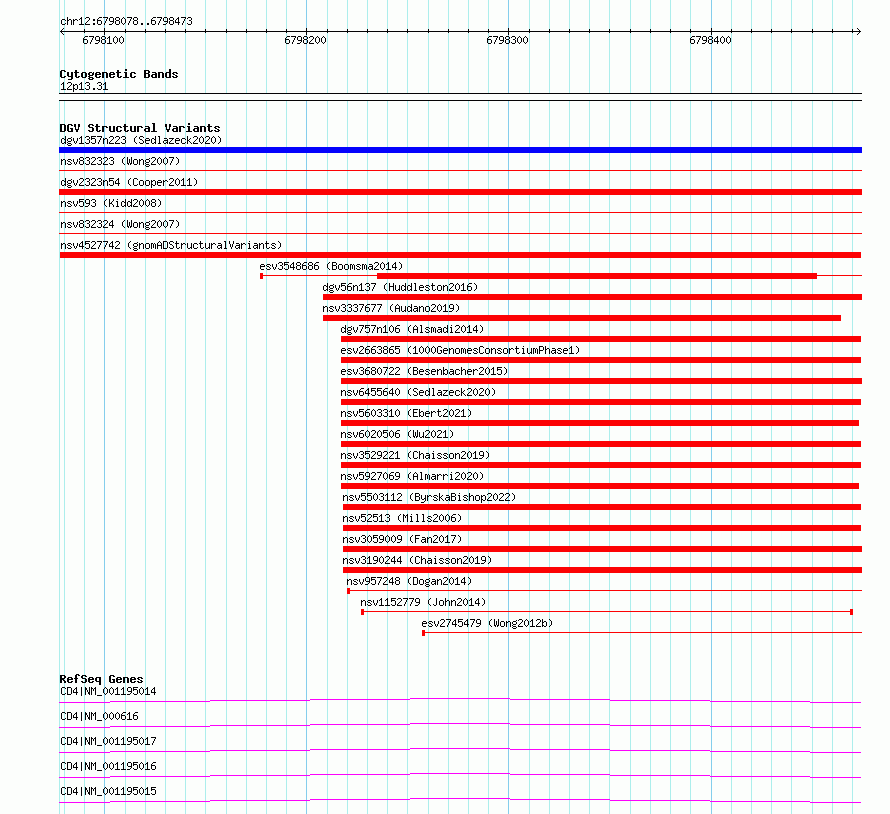Open esv2745479 (Wong2012b) variant
The width and height of the screenshot is (890, 814).
click(487, 623)
